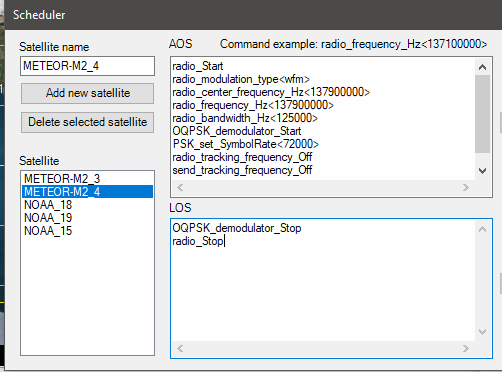This screenshot has width=502, height=372.
Task: Click the radio_center_frequency_Hz<137900000> line
Action: [x=271, y=92]
